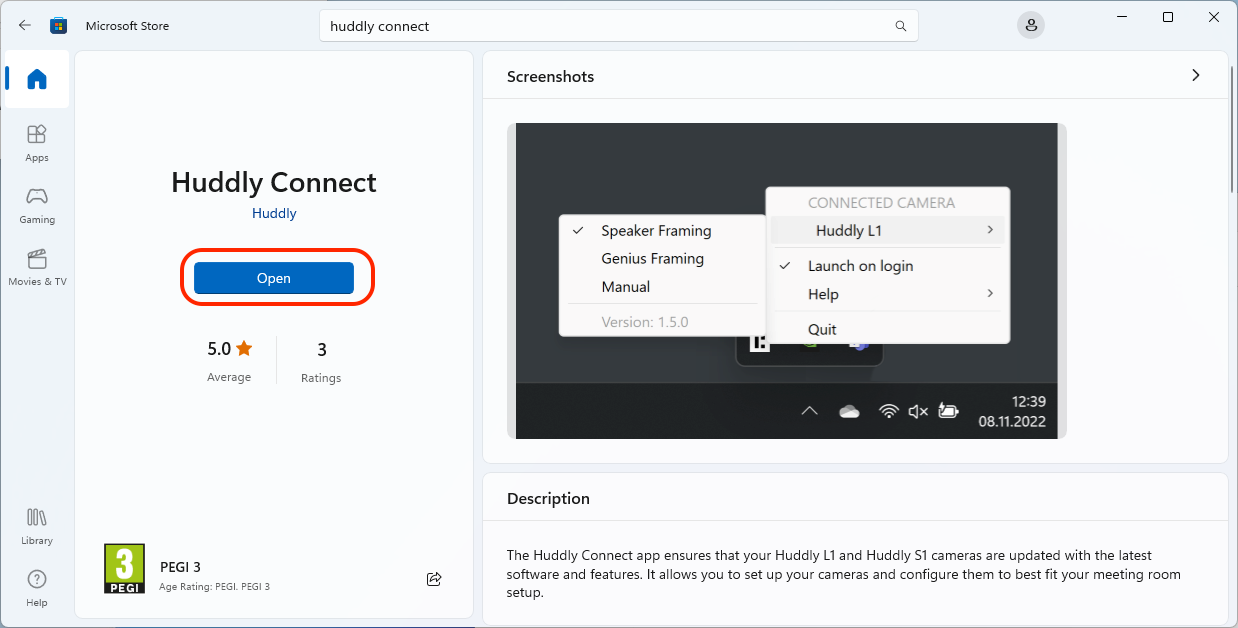The height and width of the screenshot is (628, 1238).
Task: Click the orange rating star
Action: pyautogui.click(x=244, y=349)
